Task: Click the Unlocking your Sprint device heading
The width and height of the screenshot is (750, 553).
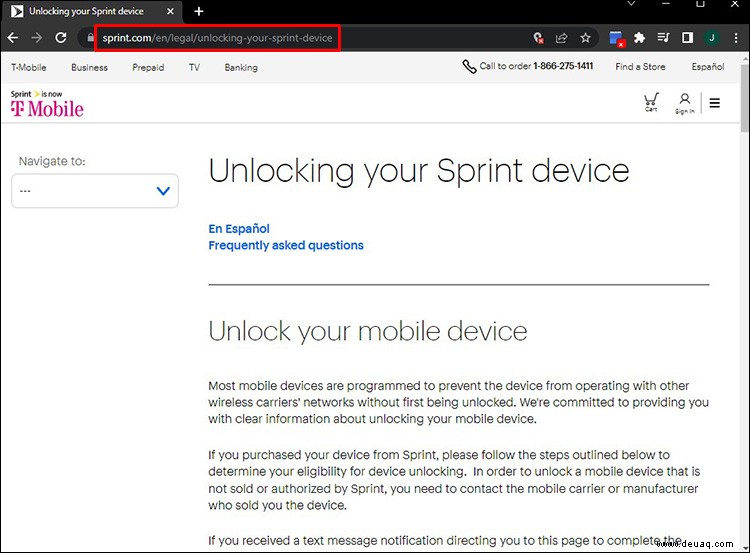Action: pos(419,171)
